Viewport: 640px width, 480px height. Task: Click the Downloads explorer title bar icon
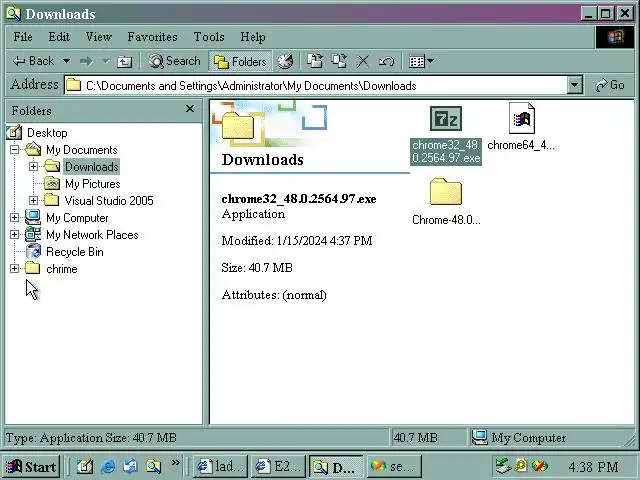[x=13, y=14]
